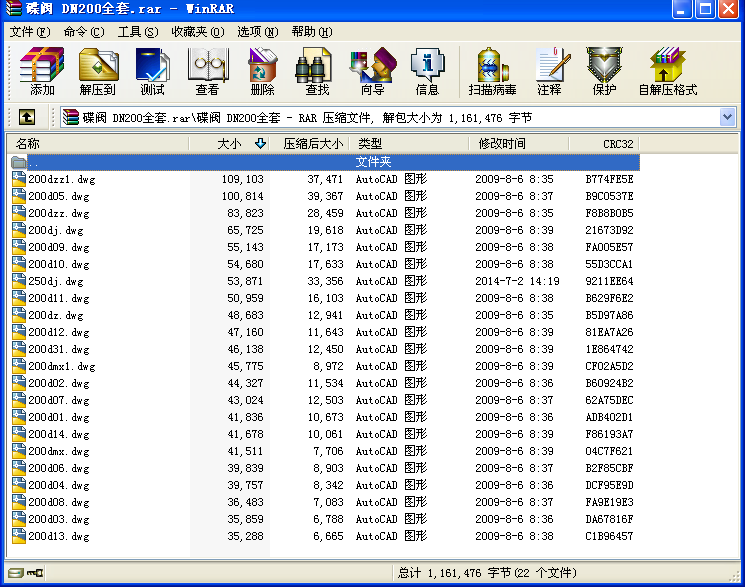Start 扫描病毒 (virus scan) tool

pyautogui.click(x=492, y=71)
